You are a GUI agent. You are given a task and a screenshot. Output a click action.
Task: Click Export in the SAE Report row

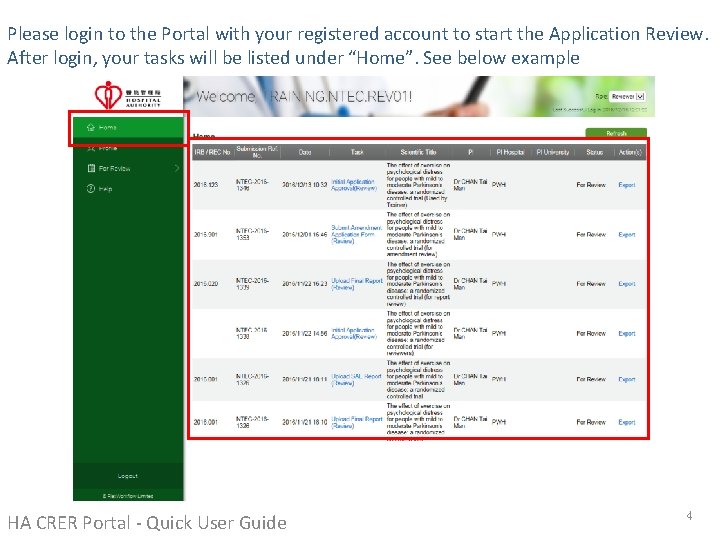(627, 379)
